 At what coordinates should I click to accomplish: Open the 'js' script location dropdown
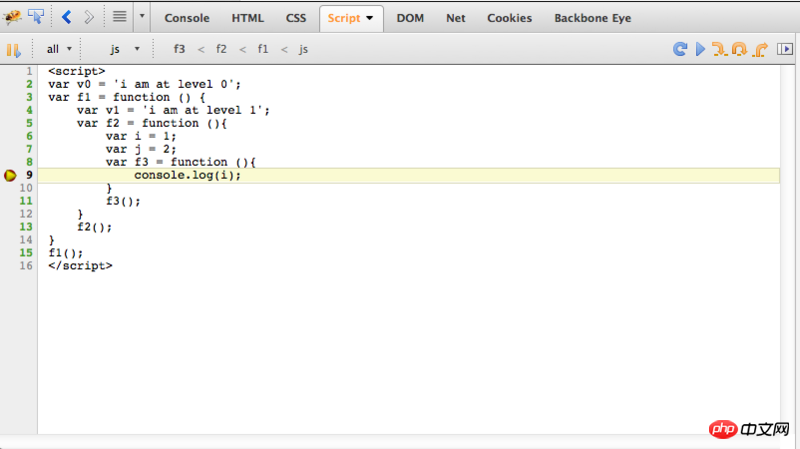[124, 49]
